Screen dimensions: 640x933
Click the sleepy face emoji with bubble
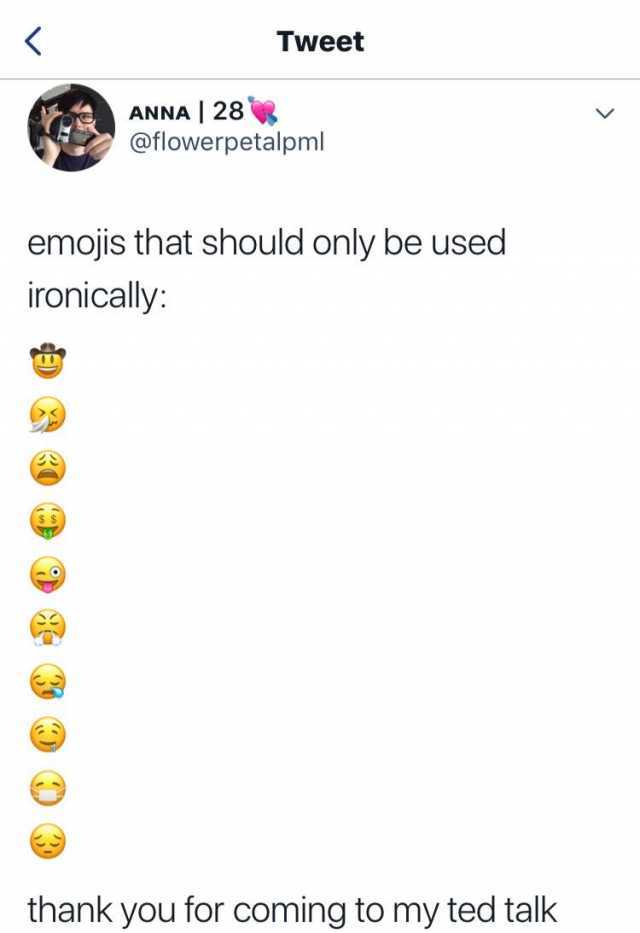click(48, 682)
